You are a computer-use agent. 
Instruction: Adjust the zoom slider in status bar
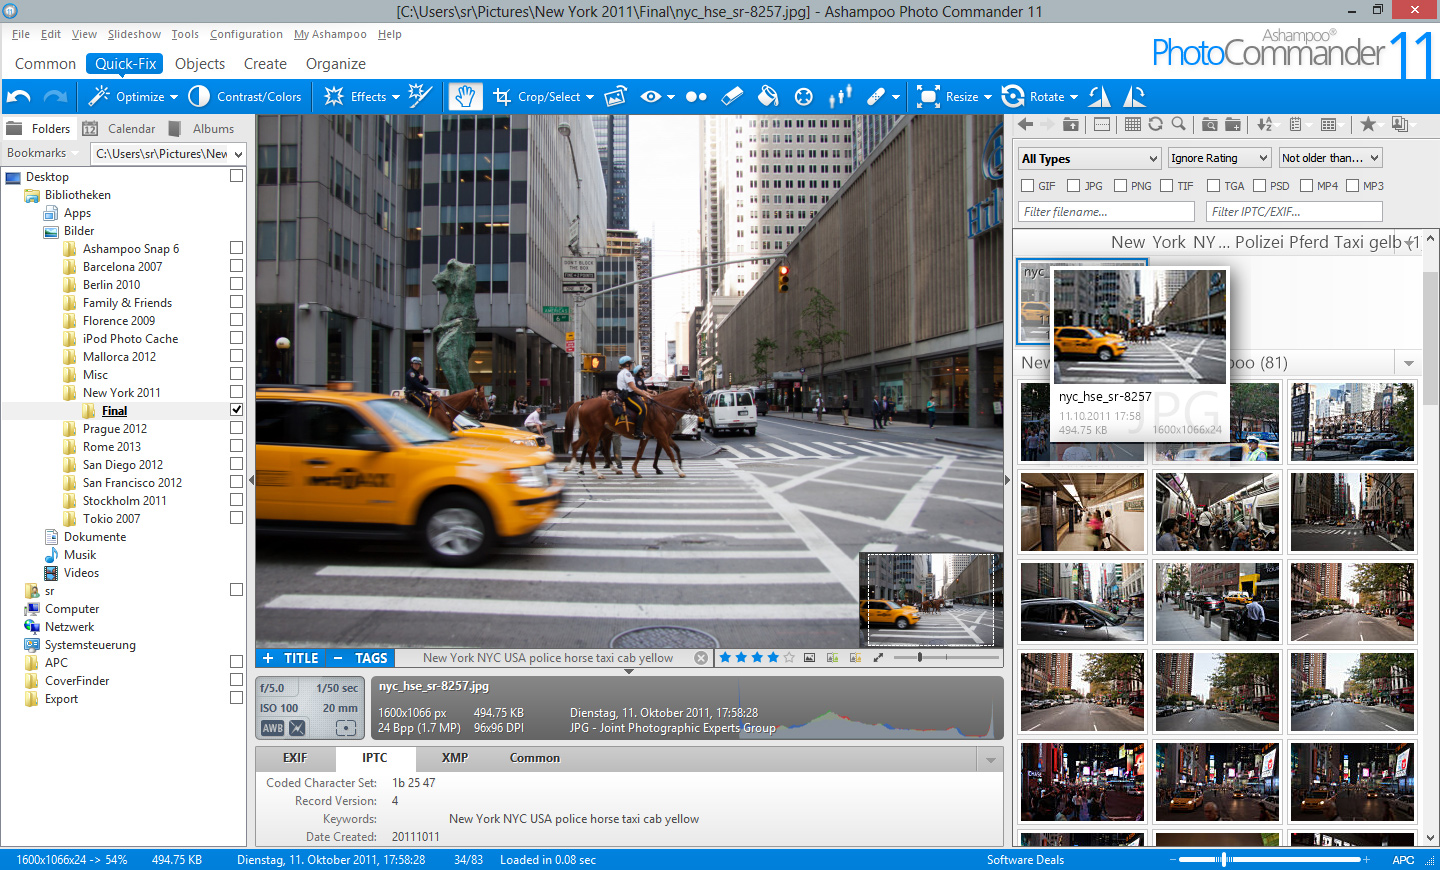1224,860
